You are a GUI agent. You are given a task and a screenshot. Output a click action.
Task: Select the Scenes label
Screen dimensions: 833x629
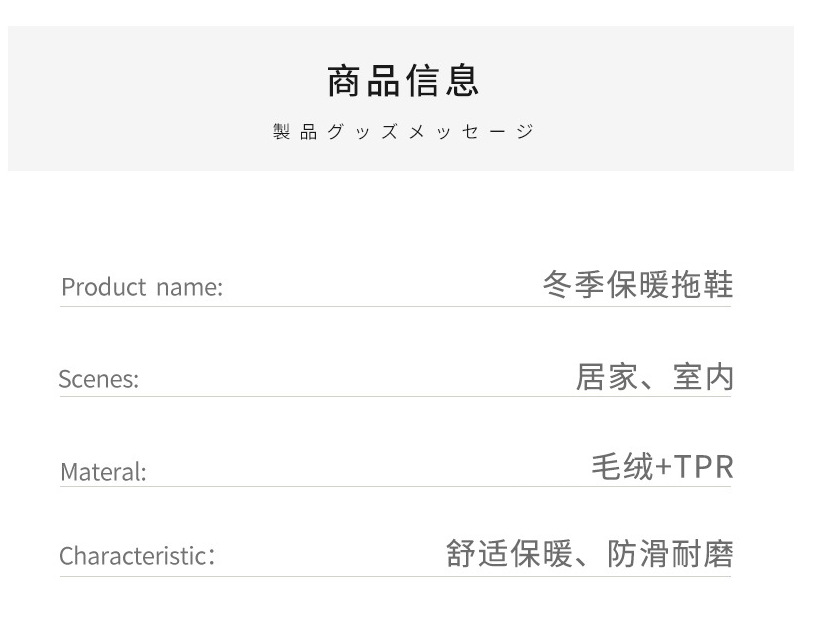pos(98,379)
